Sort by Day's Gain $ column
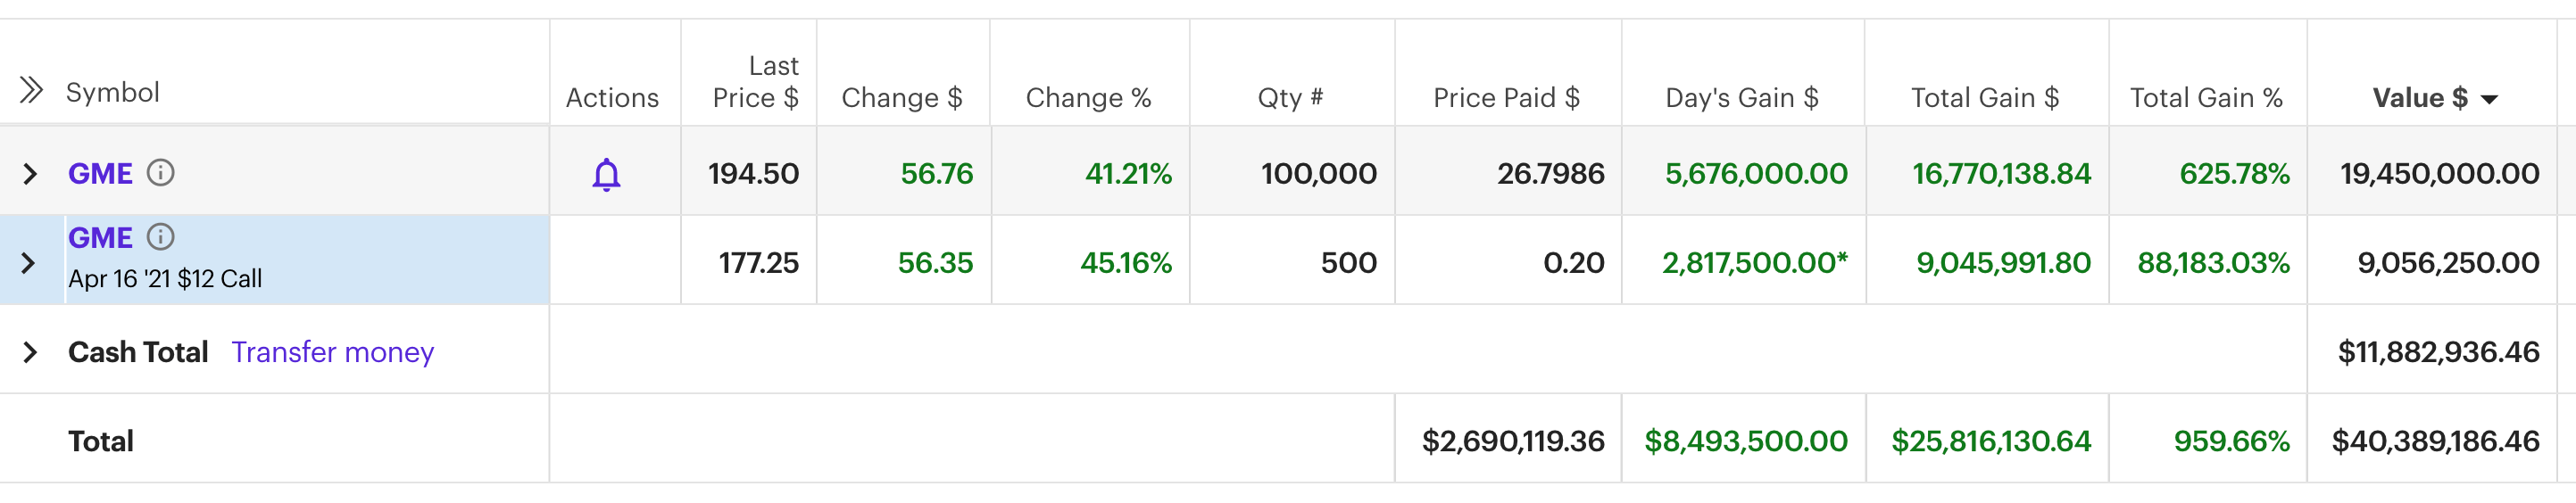The height and width of the screenshot is (503, 2576). pyautogui.click(x=1741, y=98)
